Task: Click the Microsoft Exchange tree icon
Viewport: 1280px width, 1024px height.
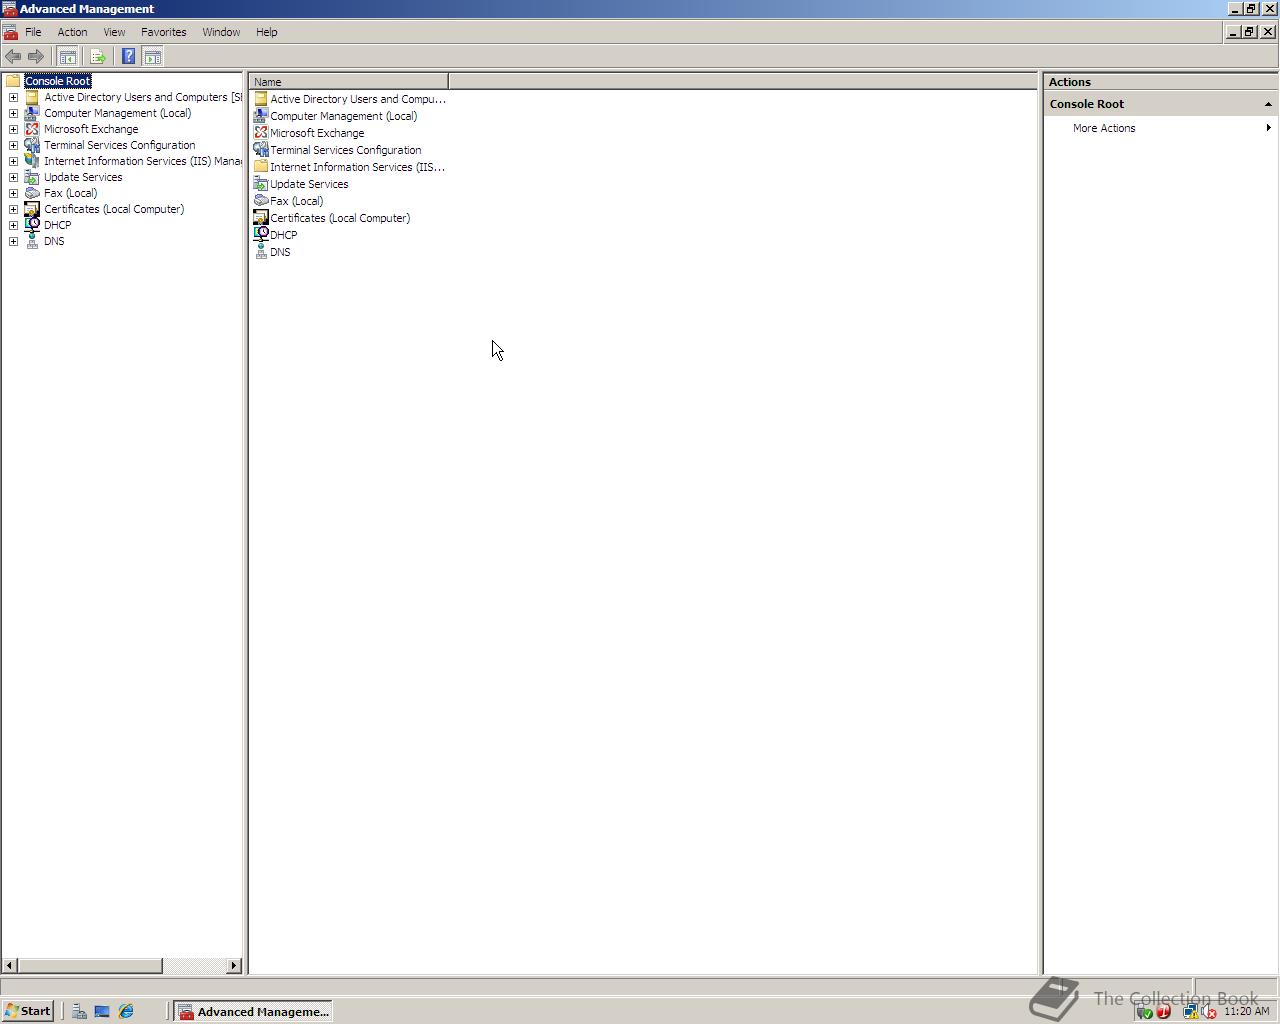Action: 32,129
